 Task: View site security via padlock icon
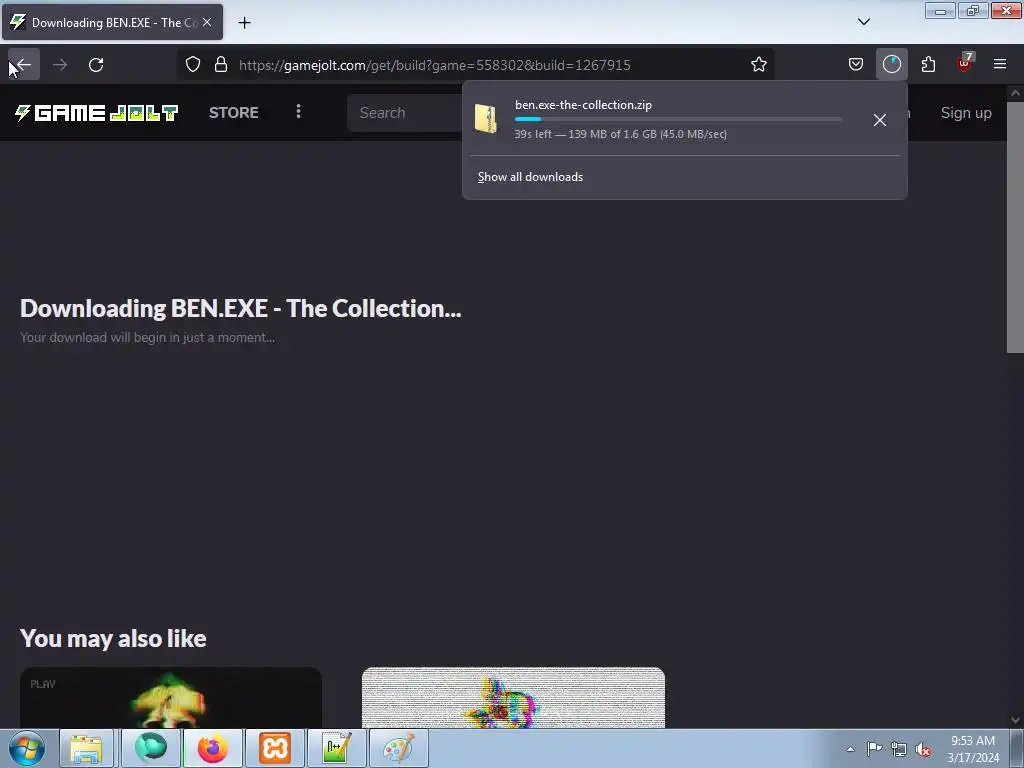[x=221, y=64]
